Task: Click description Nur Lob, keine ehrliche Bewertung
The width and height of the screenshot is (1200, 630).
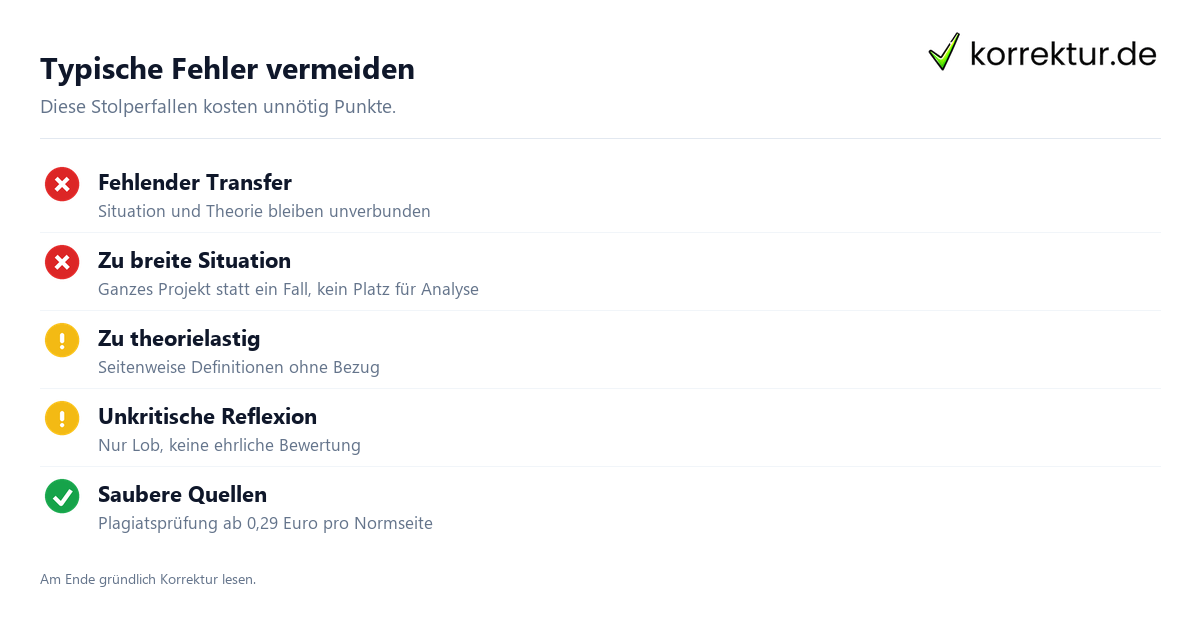Action: click(229, 445)
